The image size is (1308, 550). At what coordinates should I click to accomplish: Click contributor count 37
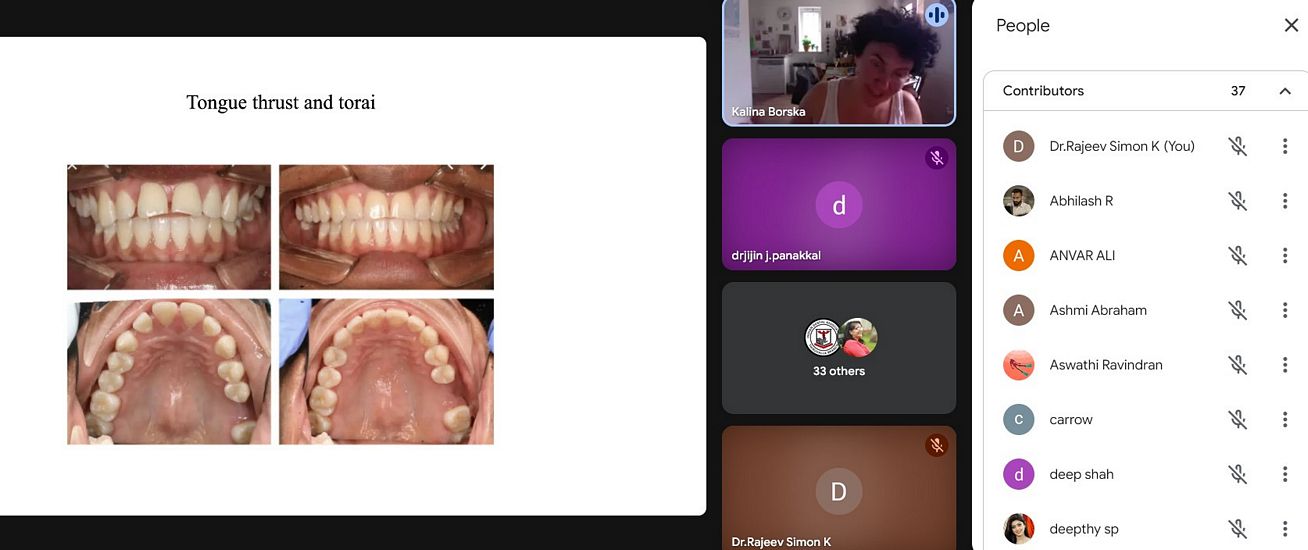(1238, 91)
